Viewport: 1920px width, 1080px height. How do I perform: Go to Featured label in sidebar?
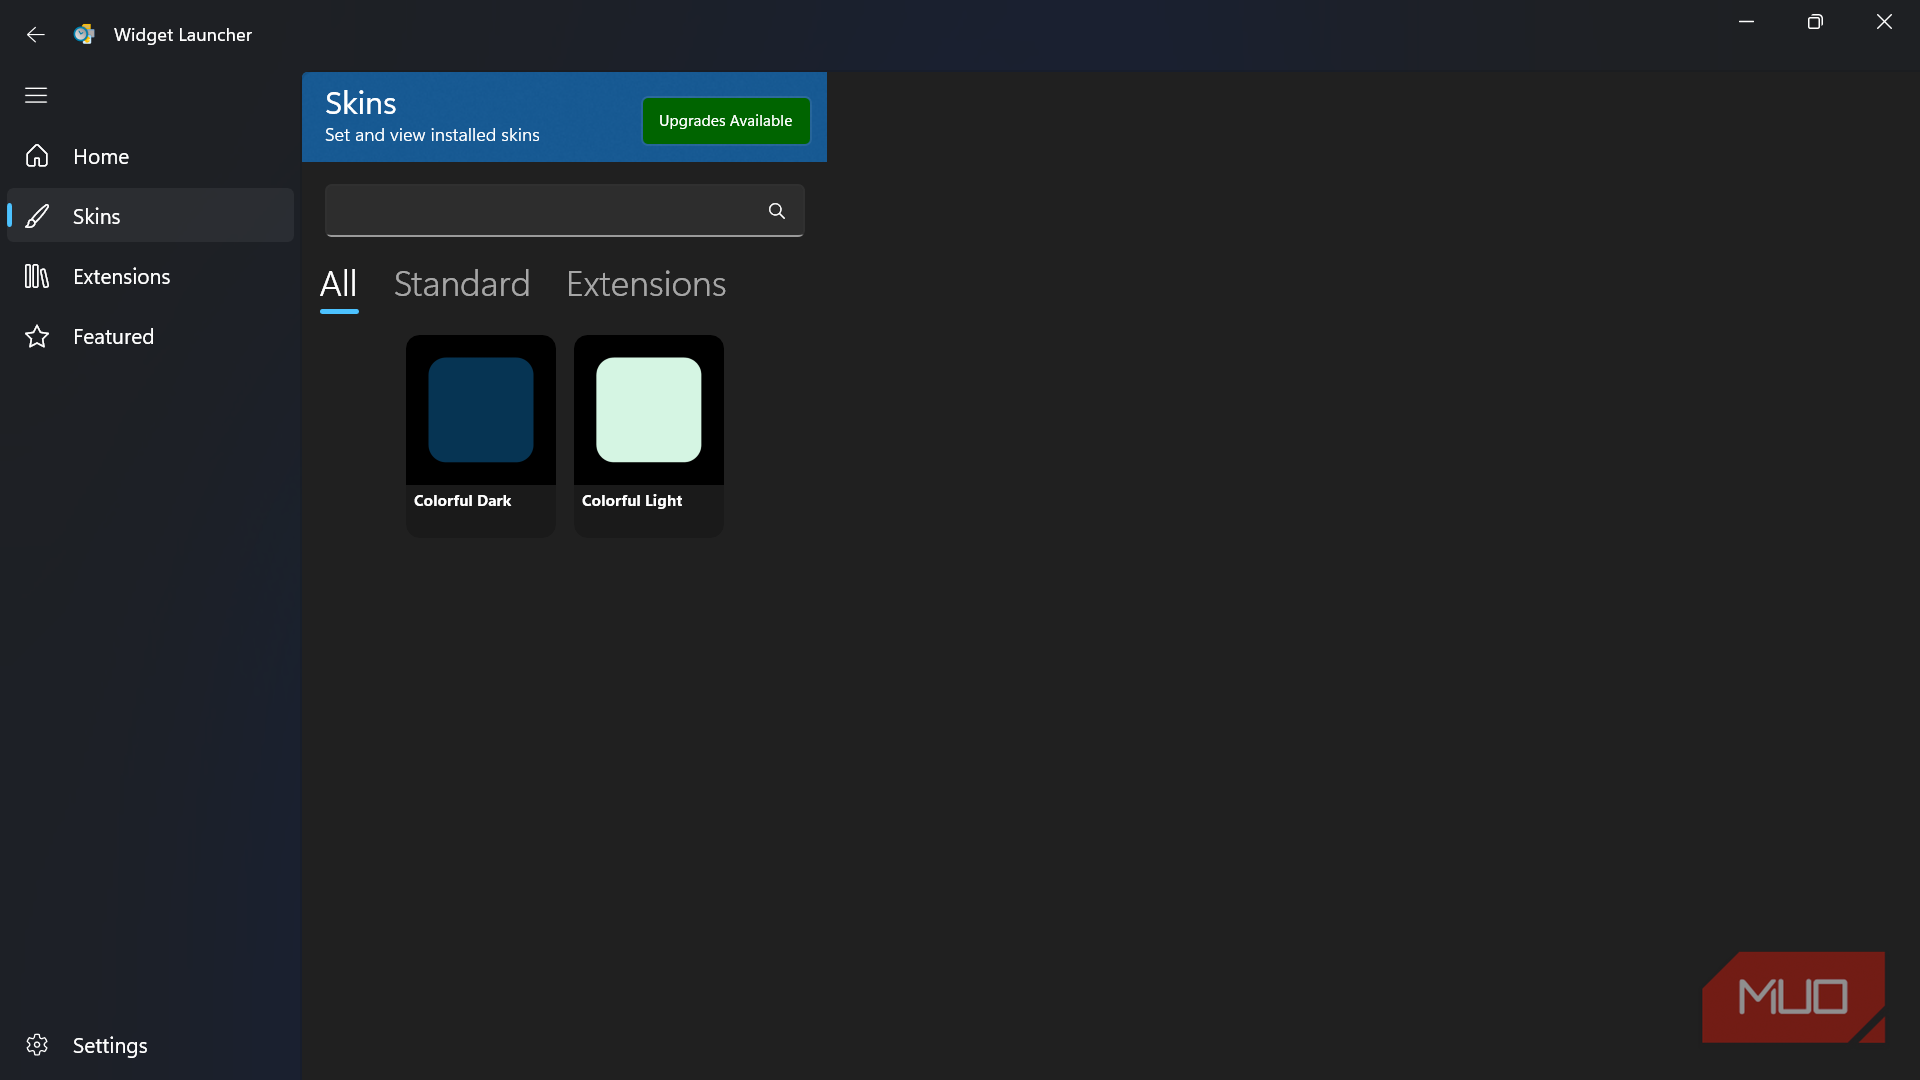click(x=113, y=337)
